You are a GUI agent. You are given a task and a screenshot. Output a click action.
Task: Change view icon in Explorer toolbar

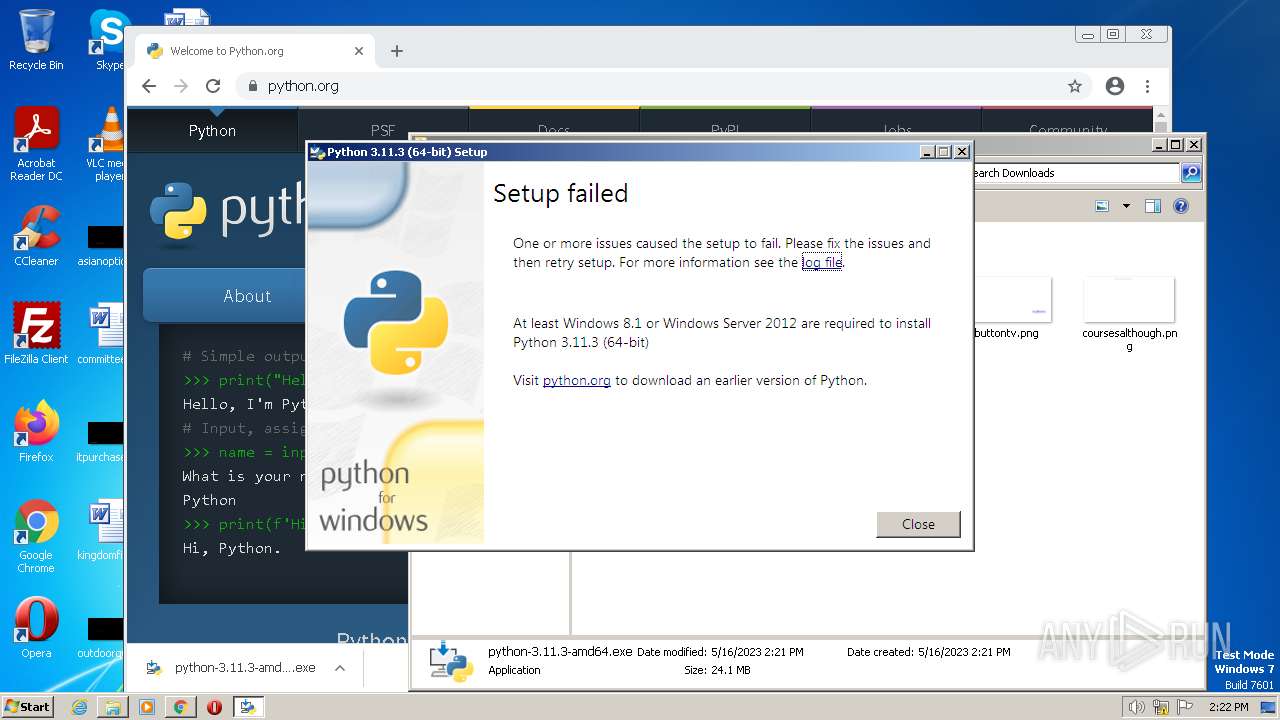pos(1102,206)
